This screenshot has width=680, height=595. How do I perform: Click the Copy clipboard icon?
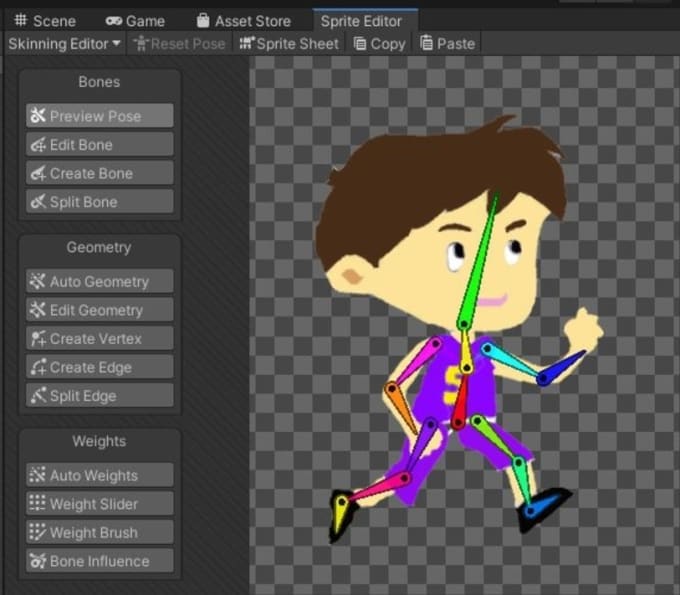tap(360, 43)
